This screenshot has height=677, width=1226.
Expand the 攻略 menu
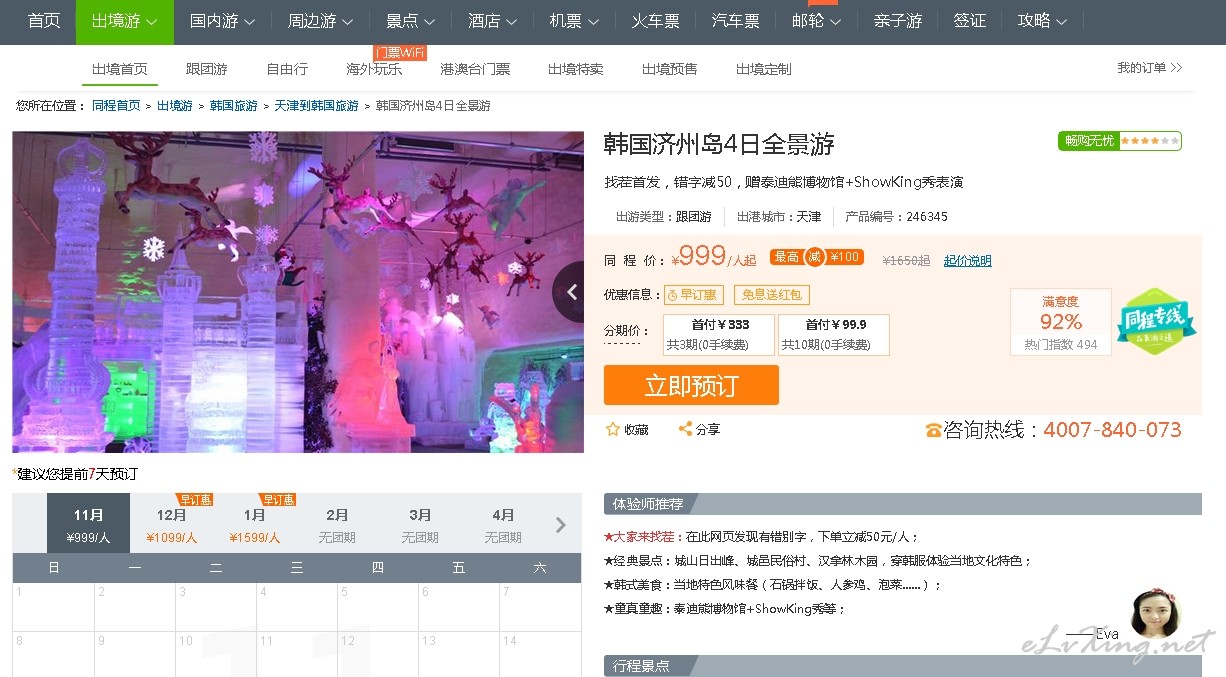click(1042, 21)
